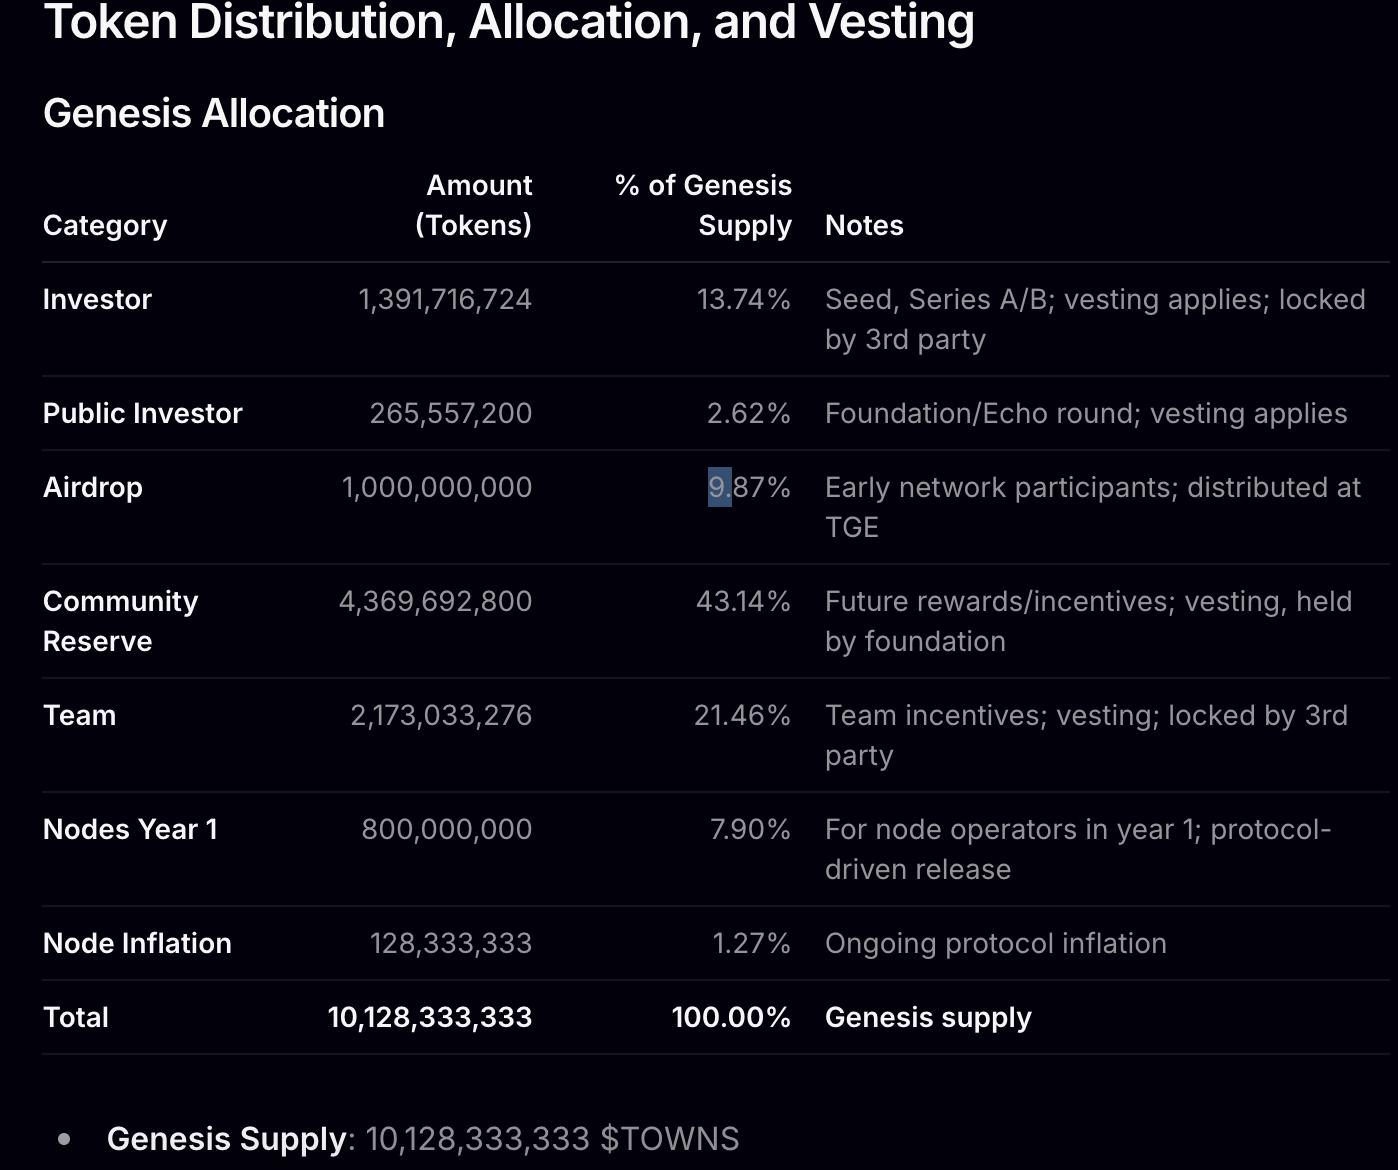Click the Nodes Year 1 row label
This screenshot has width=1398, height=1170.
coord(130,829)
